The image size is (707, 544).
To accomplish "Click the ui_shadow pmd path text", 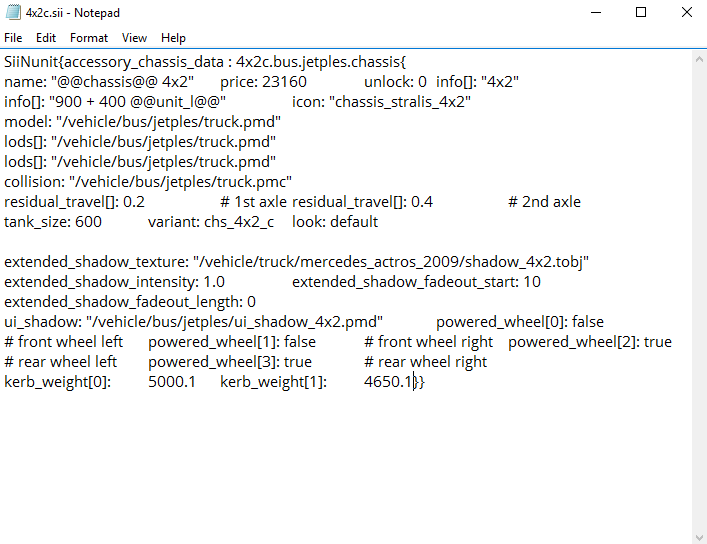I will [x=193, y=322].
